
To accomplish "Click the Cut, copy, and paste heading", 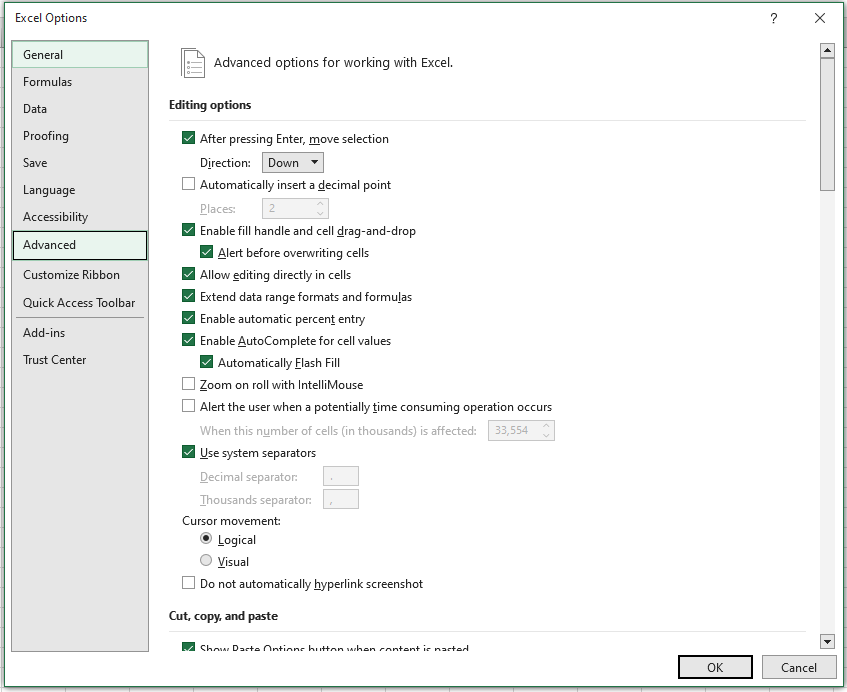I will 224,616.
